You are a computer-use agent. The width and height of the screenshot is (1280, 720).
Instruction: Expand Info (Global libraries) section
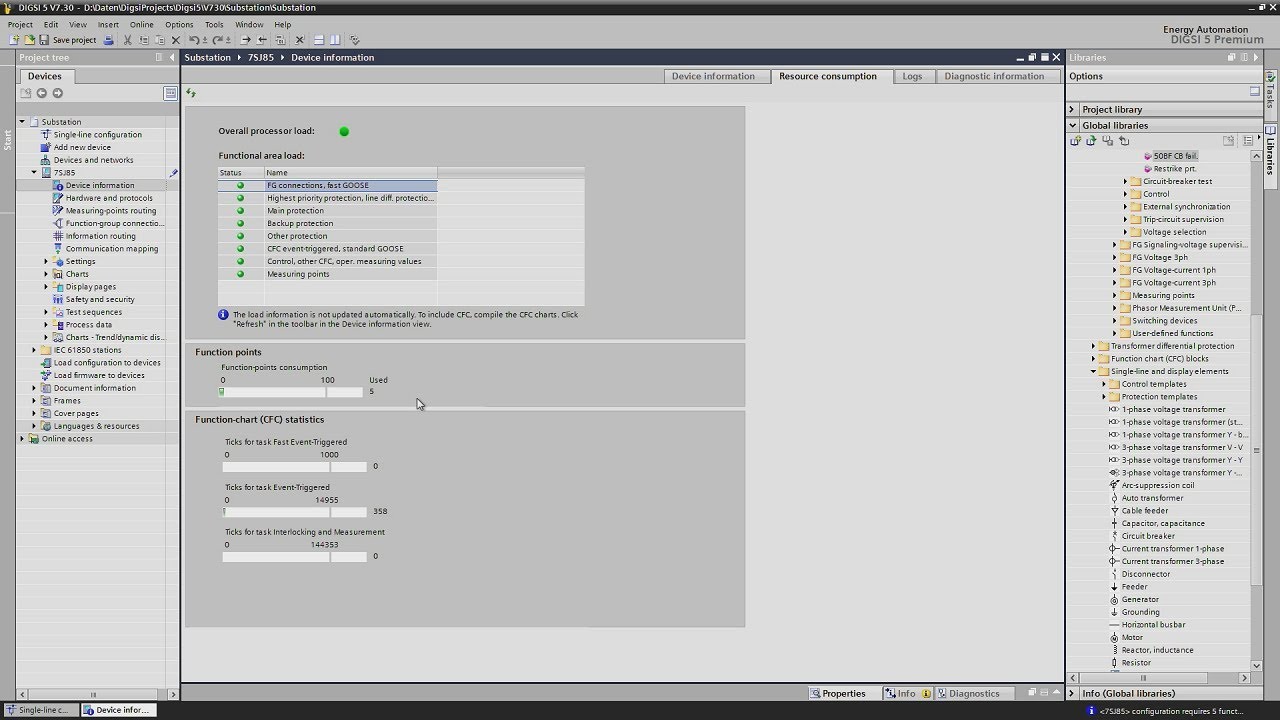[x=1072, y=693]
